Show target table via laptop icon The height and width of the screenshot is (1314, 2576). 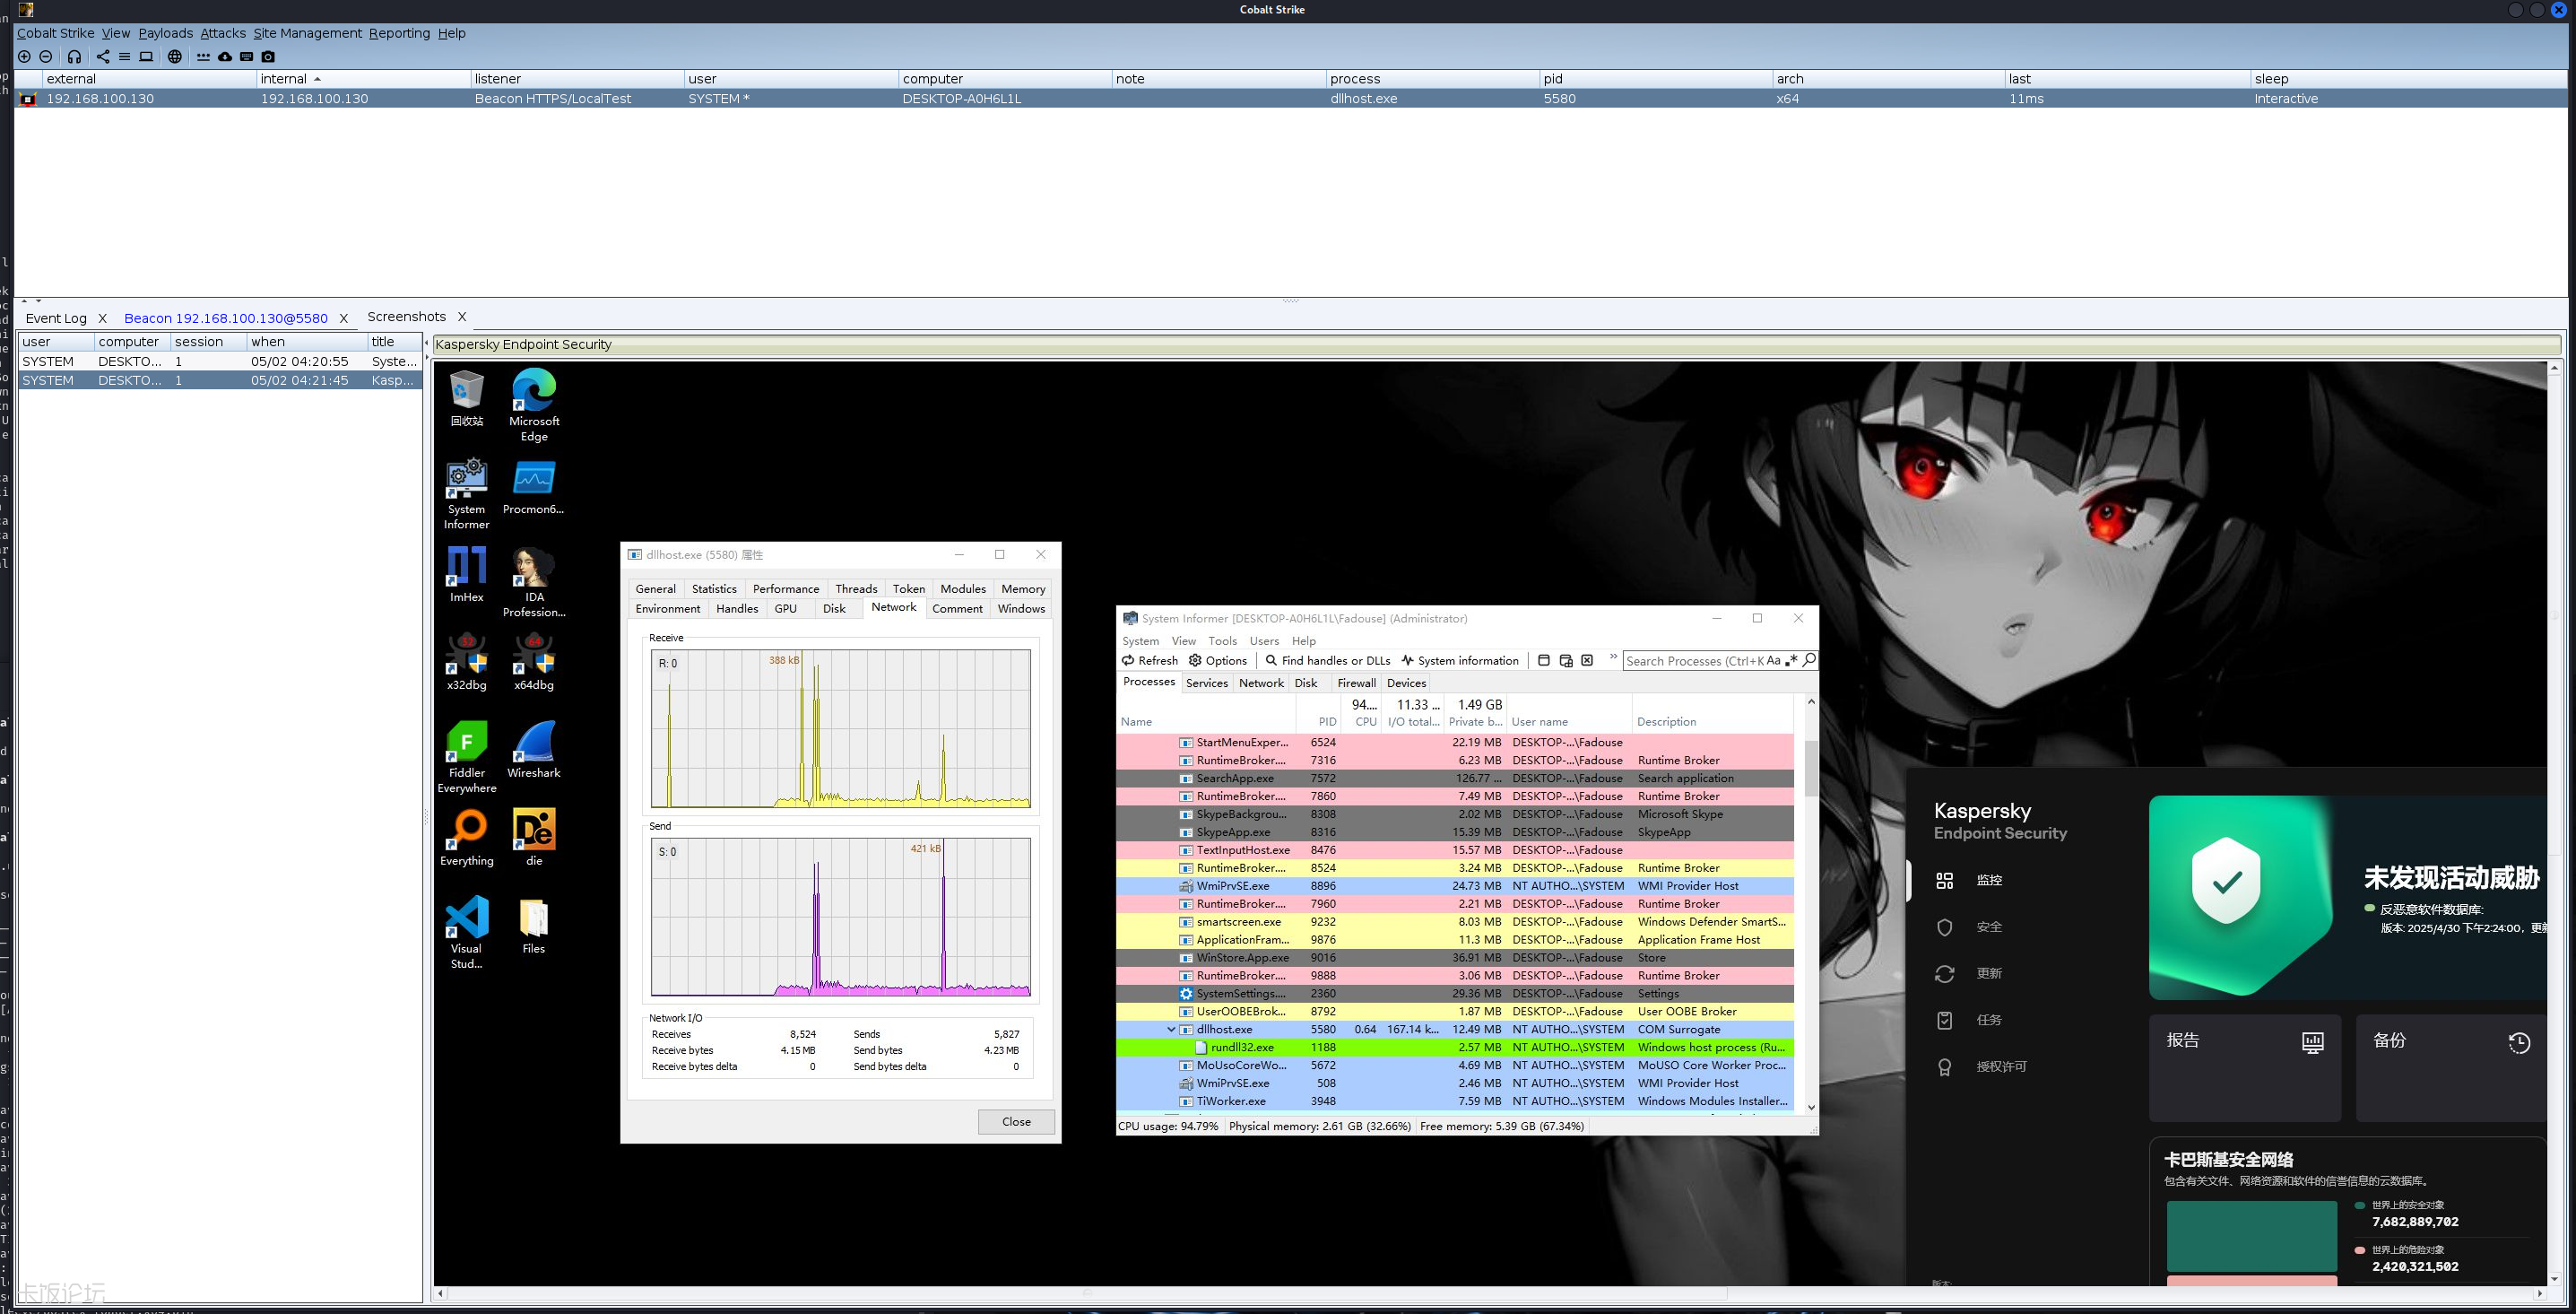click(146, 57)
